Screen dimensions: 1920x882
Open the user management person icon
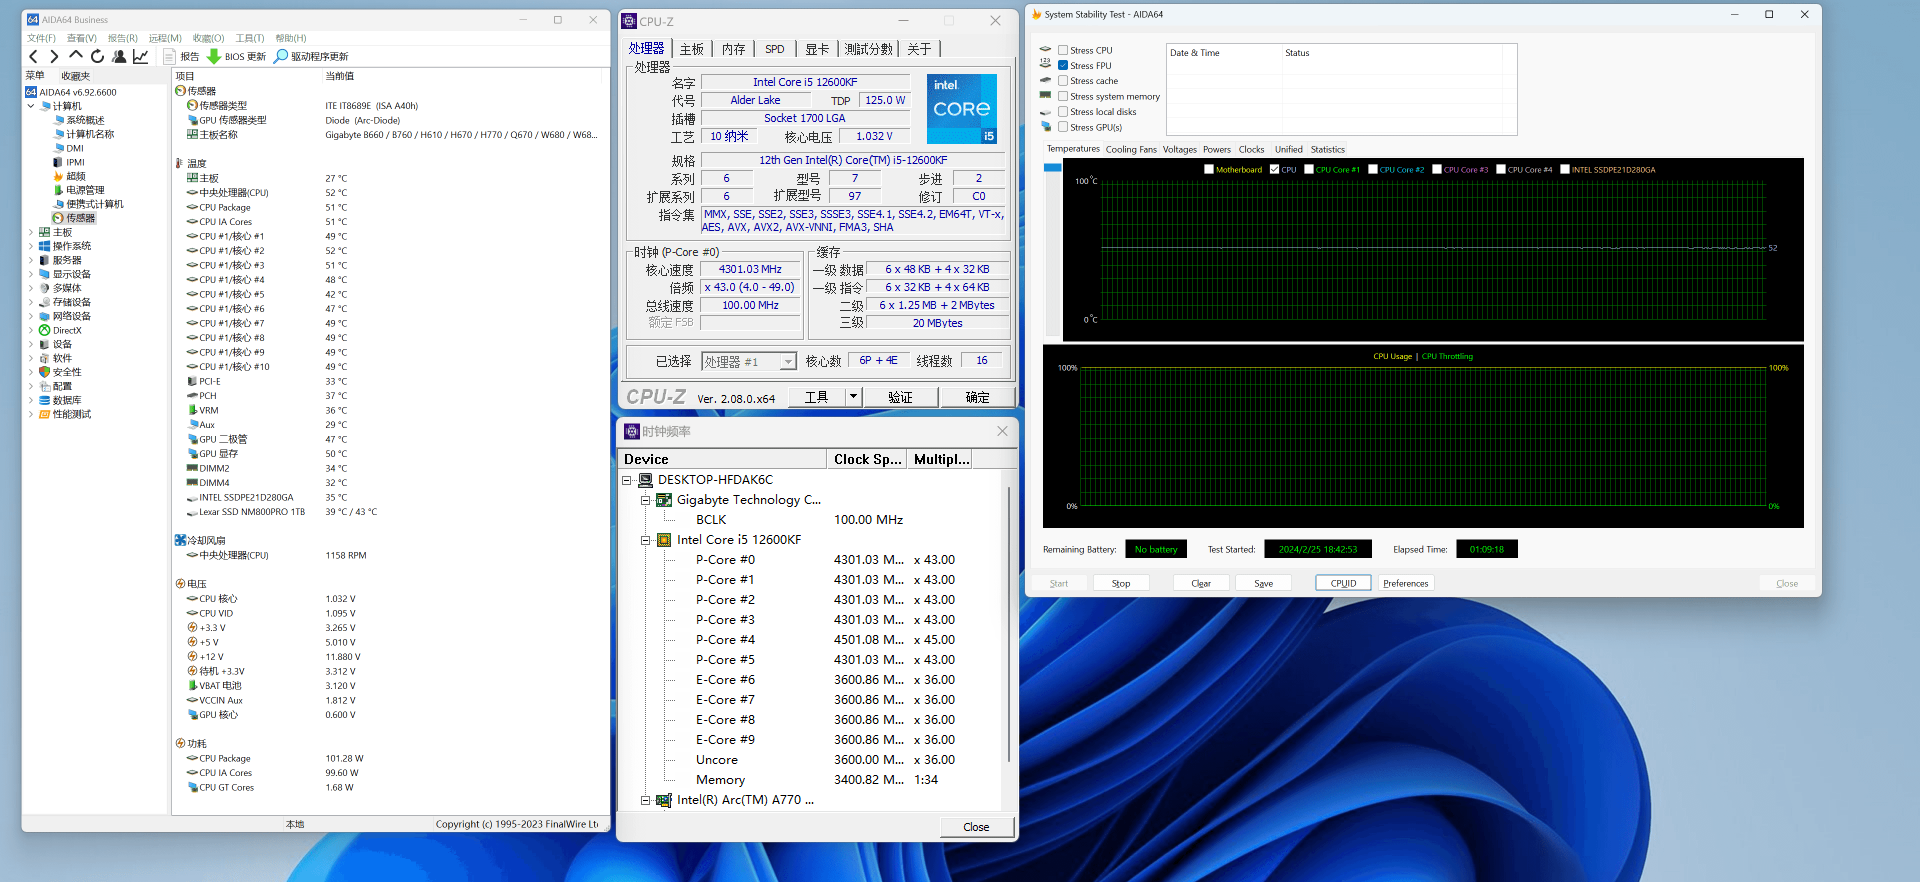point(119,57)
